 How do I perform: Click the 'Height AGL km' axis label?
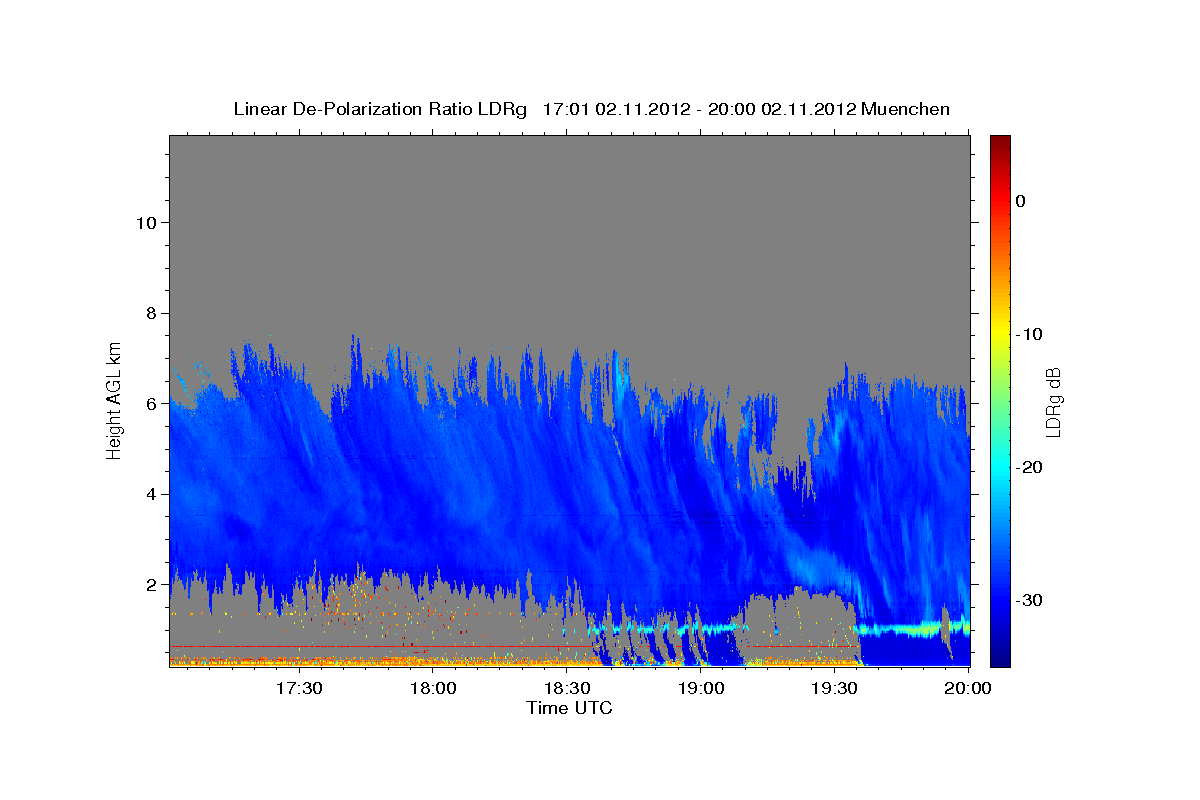pos(115,399)
